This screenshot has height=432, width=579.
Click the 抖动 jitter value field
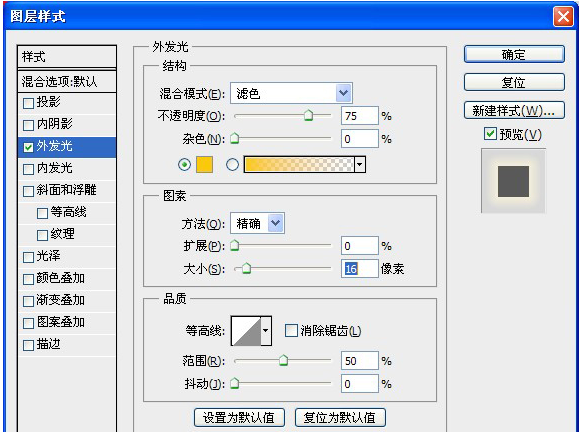coord(360,384)
